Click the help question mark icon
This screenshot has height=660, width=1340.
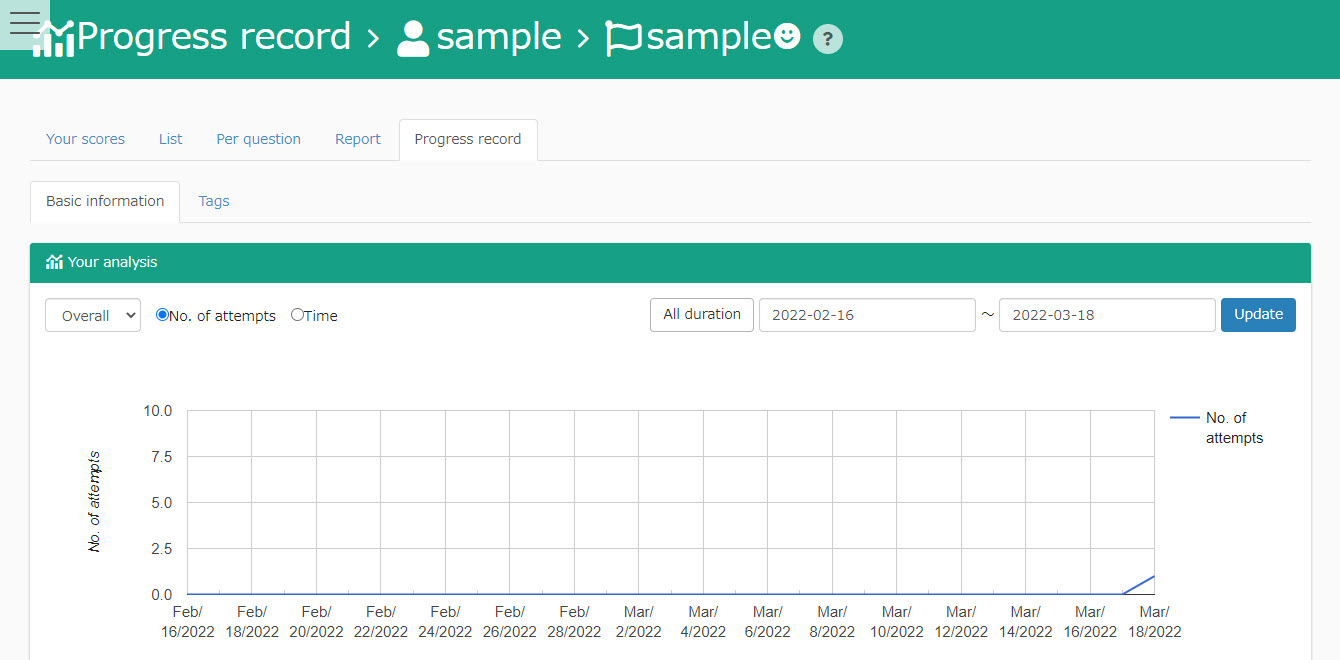coord(827,39)
